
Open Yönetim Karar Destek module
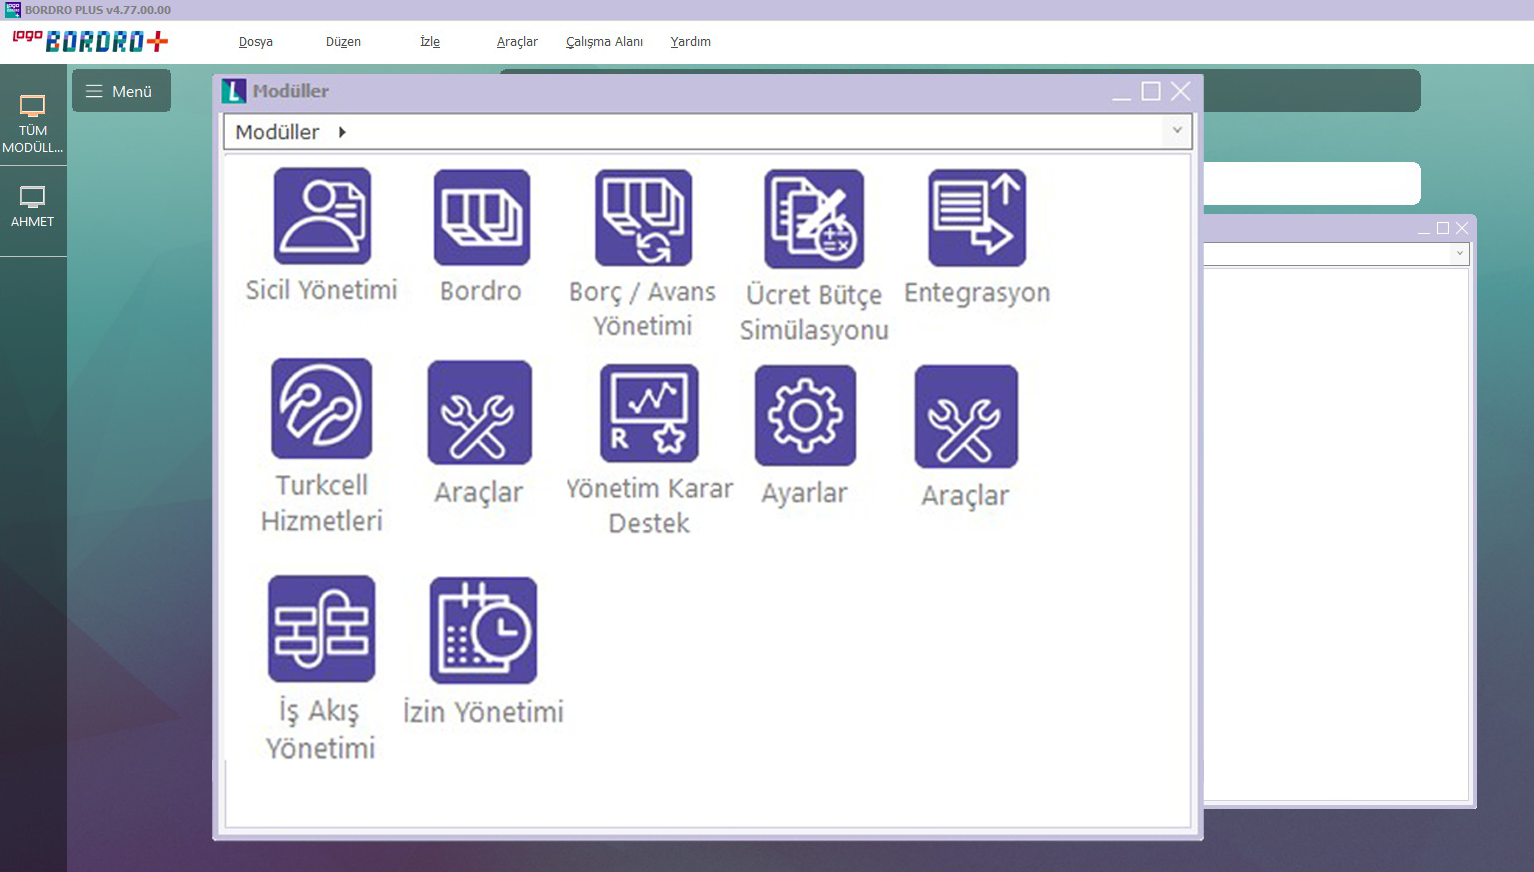pos(649,413)
